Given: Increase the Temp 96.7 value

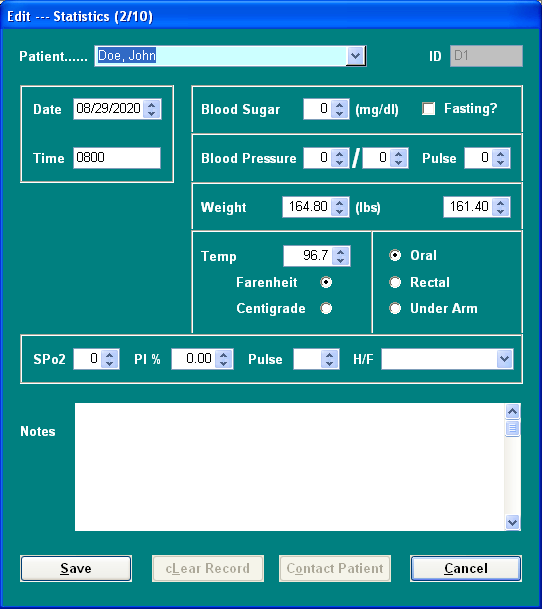Looking at the screenshot, I should click(x=341, y=251).
